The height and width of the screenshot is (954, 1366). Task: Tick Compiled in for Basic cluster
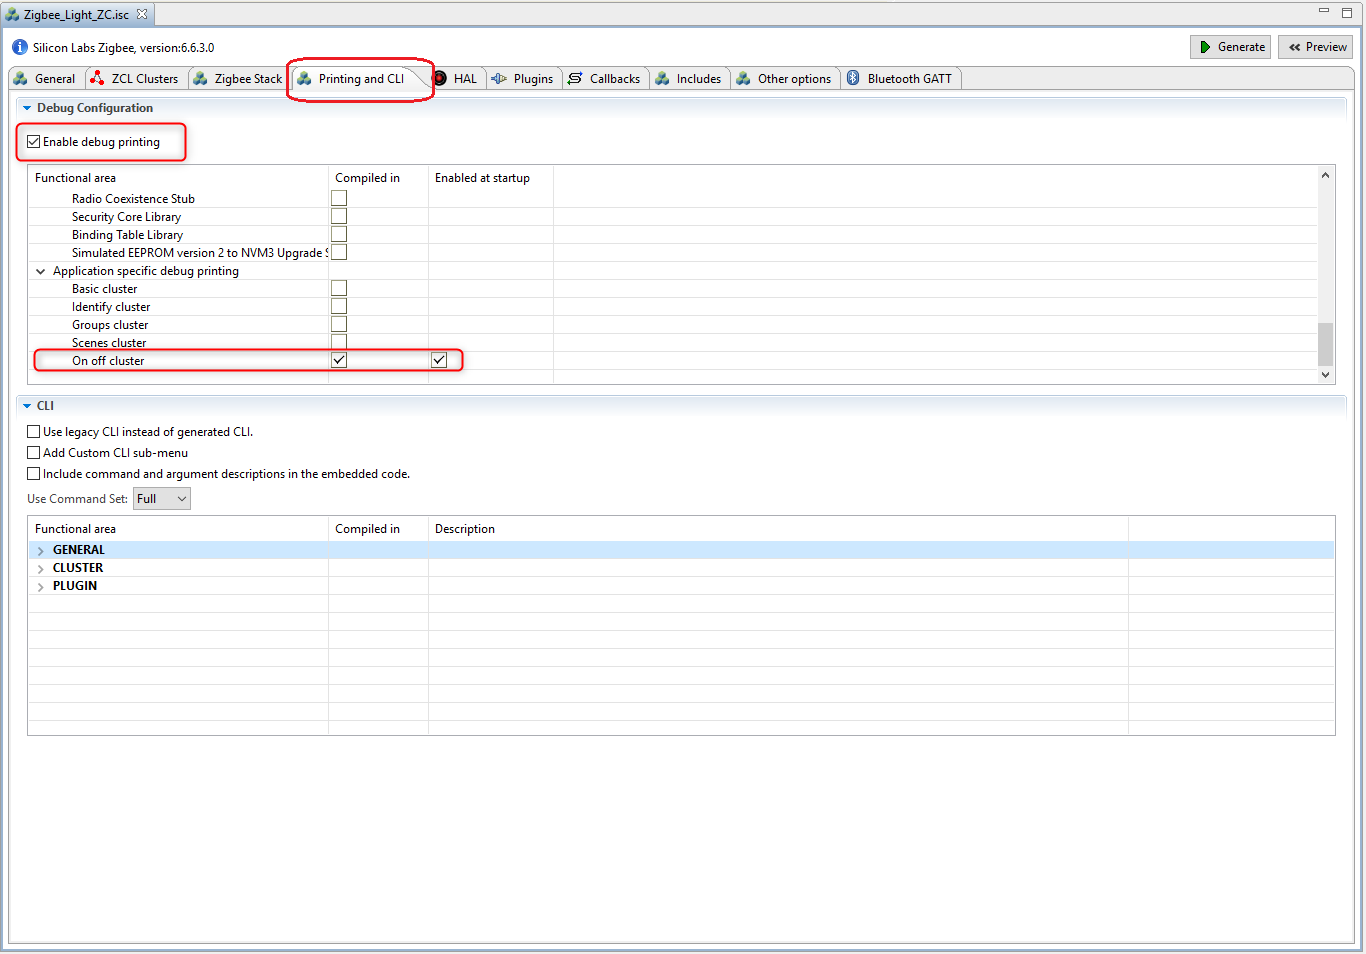339,288
